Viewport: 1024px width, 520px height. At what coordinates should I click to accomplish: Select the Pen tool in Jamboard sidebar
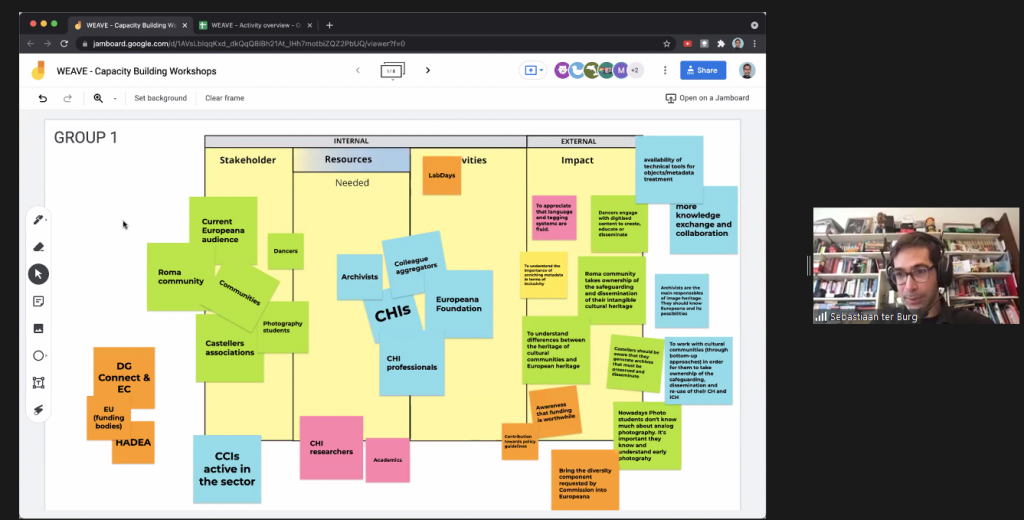tap(39, 220)
